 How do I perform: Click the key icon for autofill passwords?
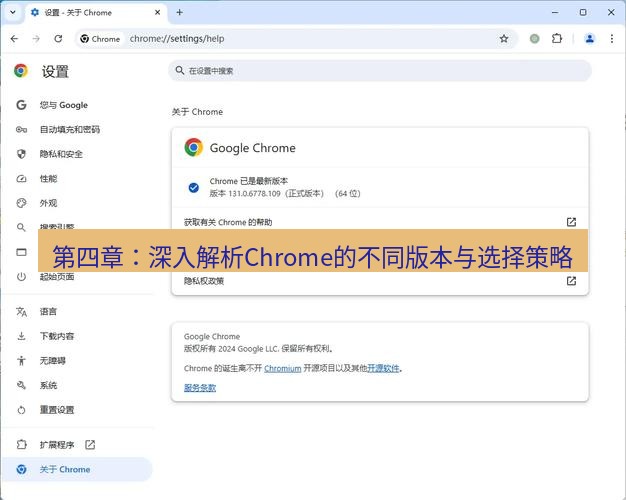21,129
